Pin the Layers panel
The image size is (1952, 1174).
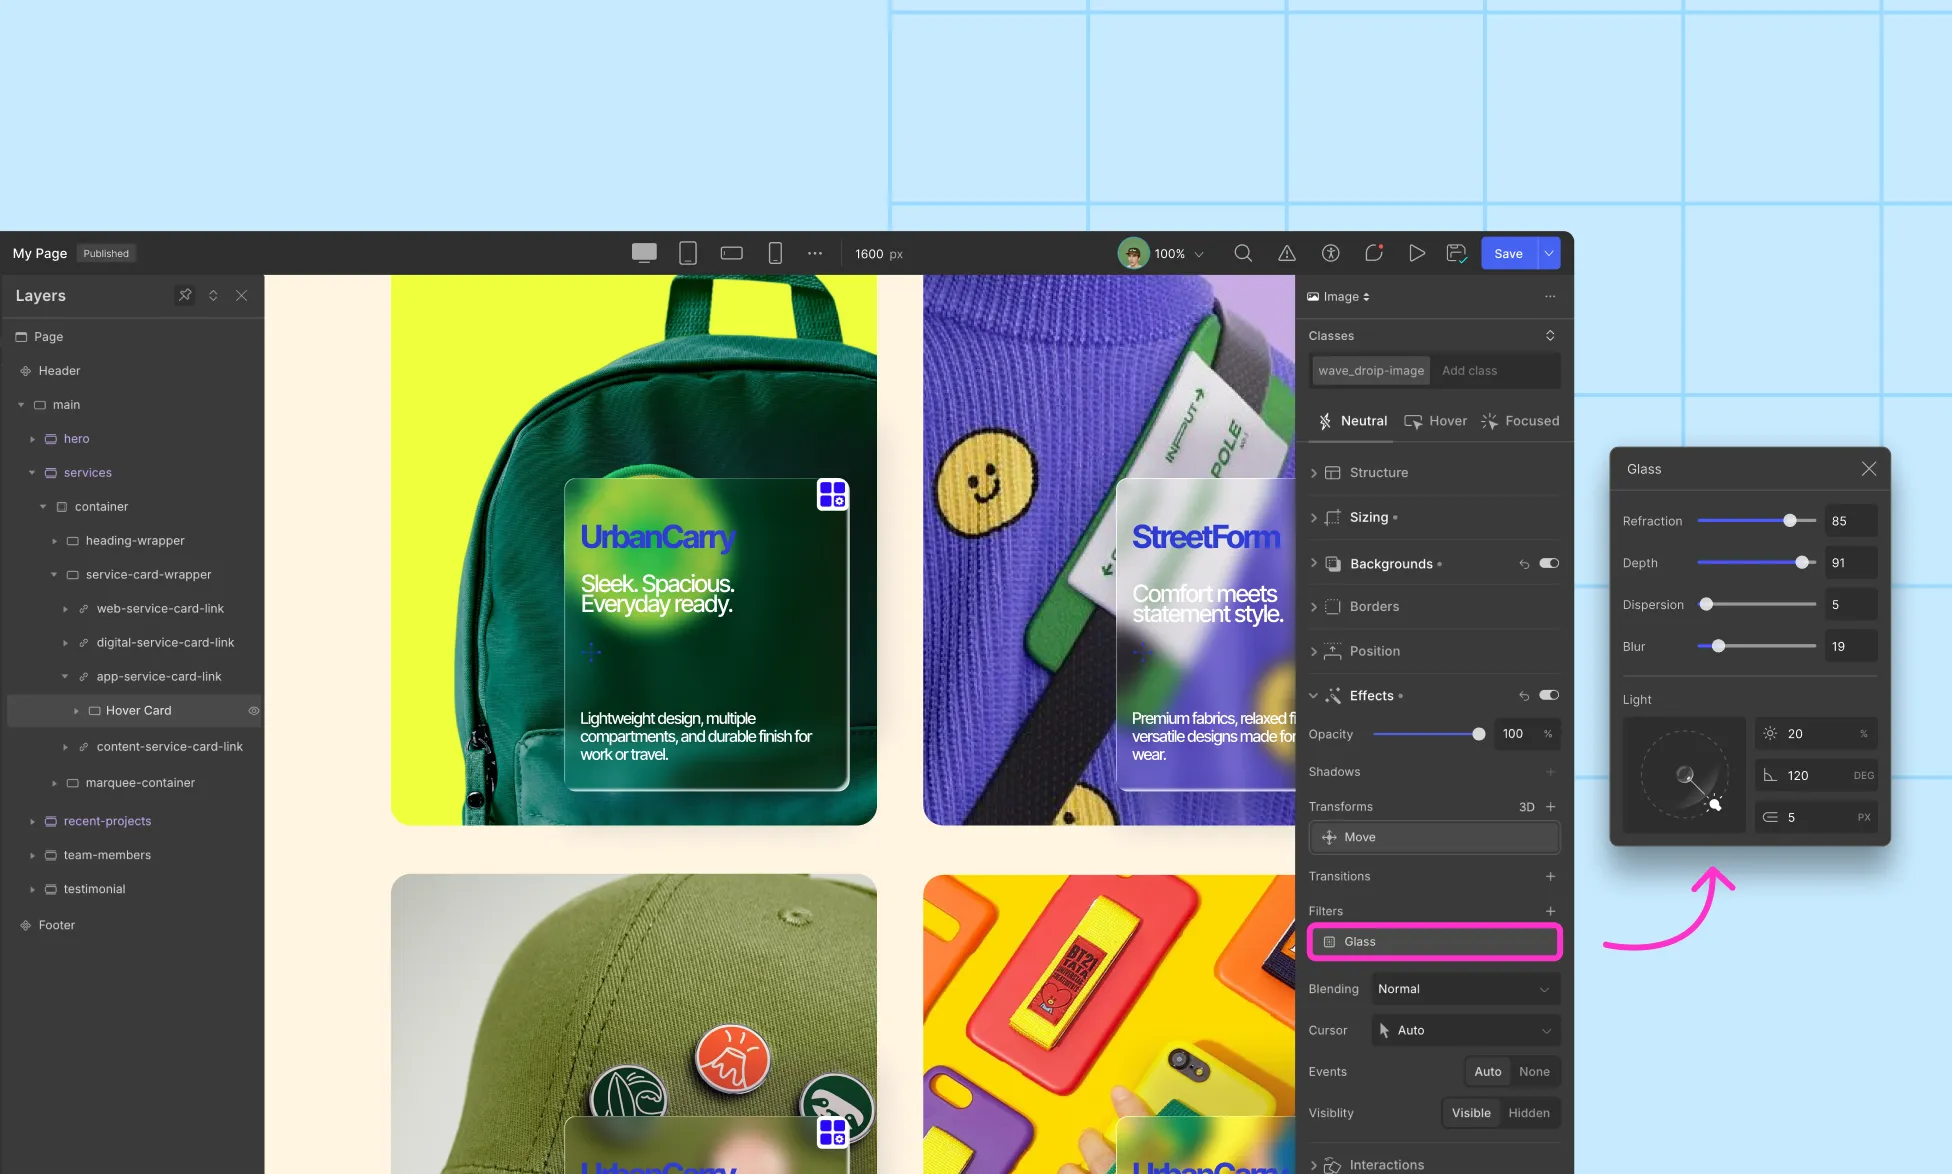tap(185, 295)
